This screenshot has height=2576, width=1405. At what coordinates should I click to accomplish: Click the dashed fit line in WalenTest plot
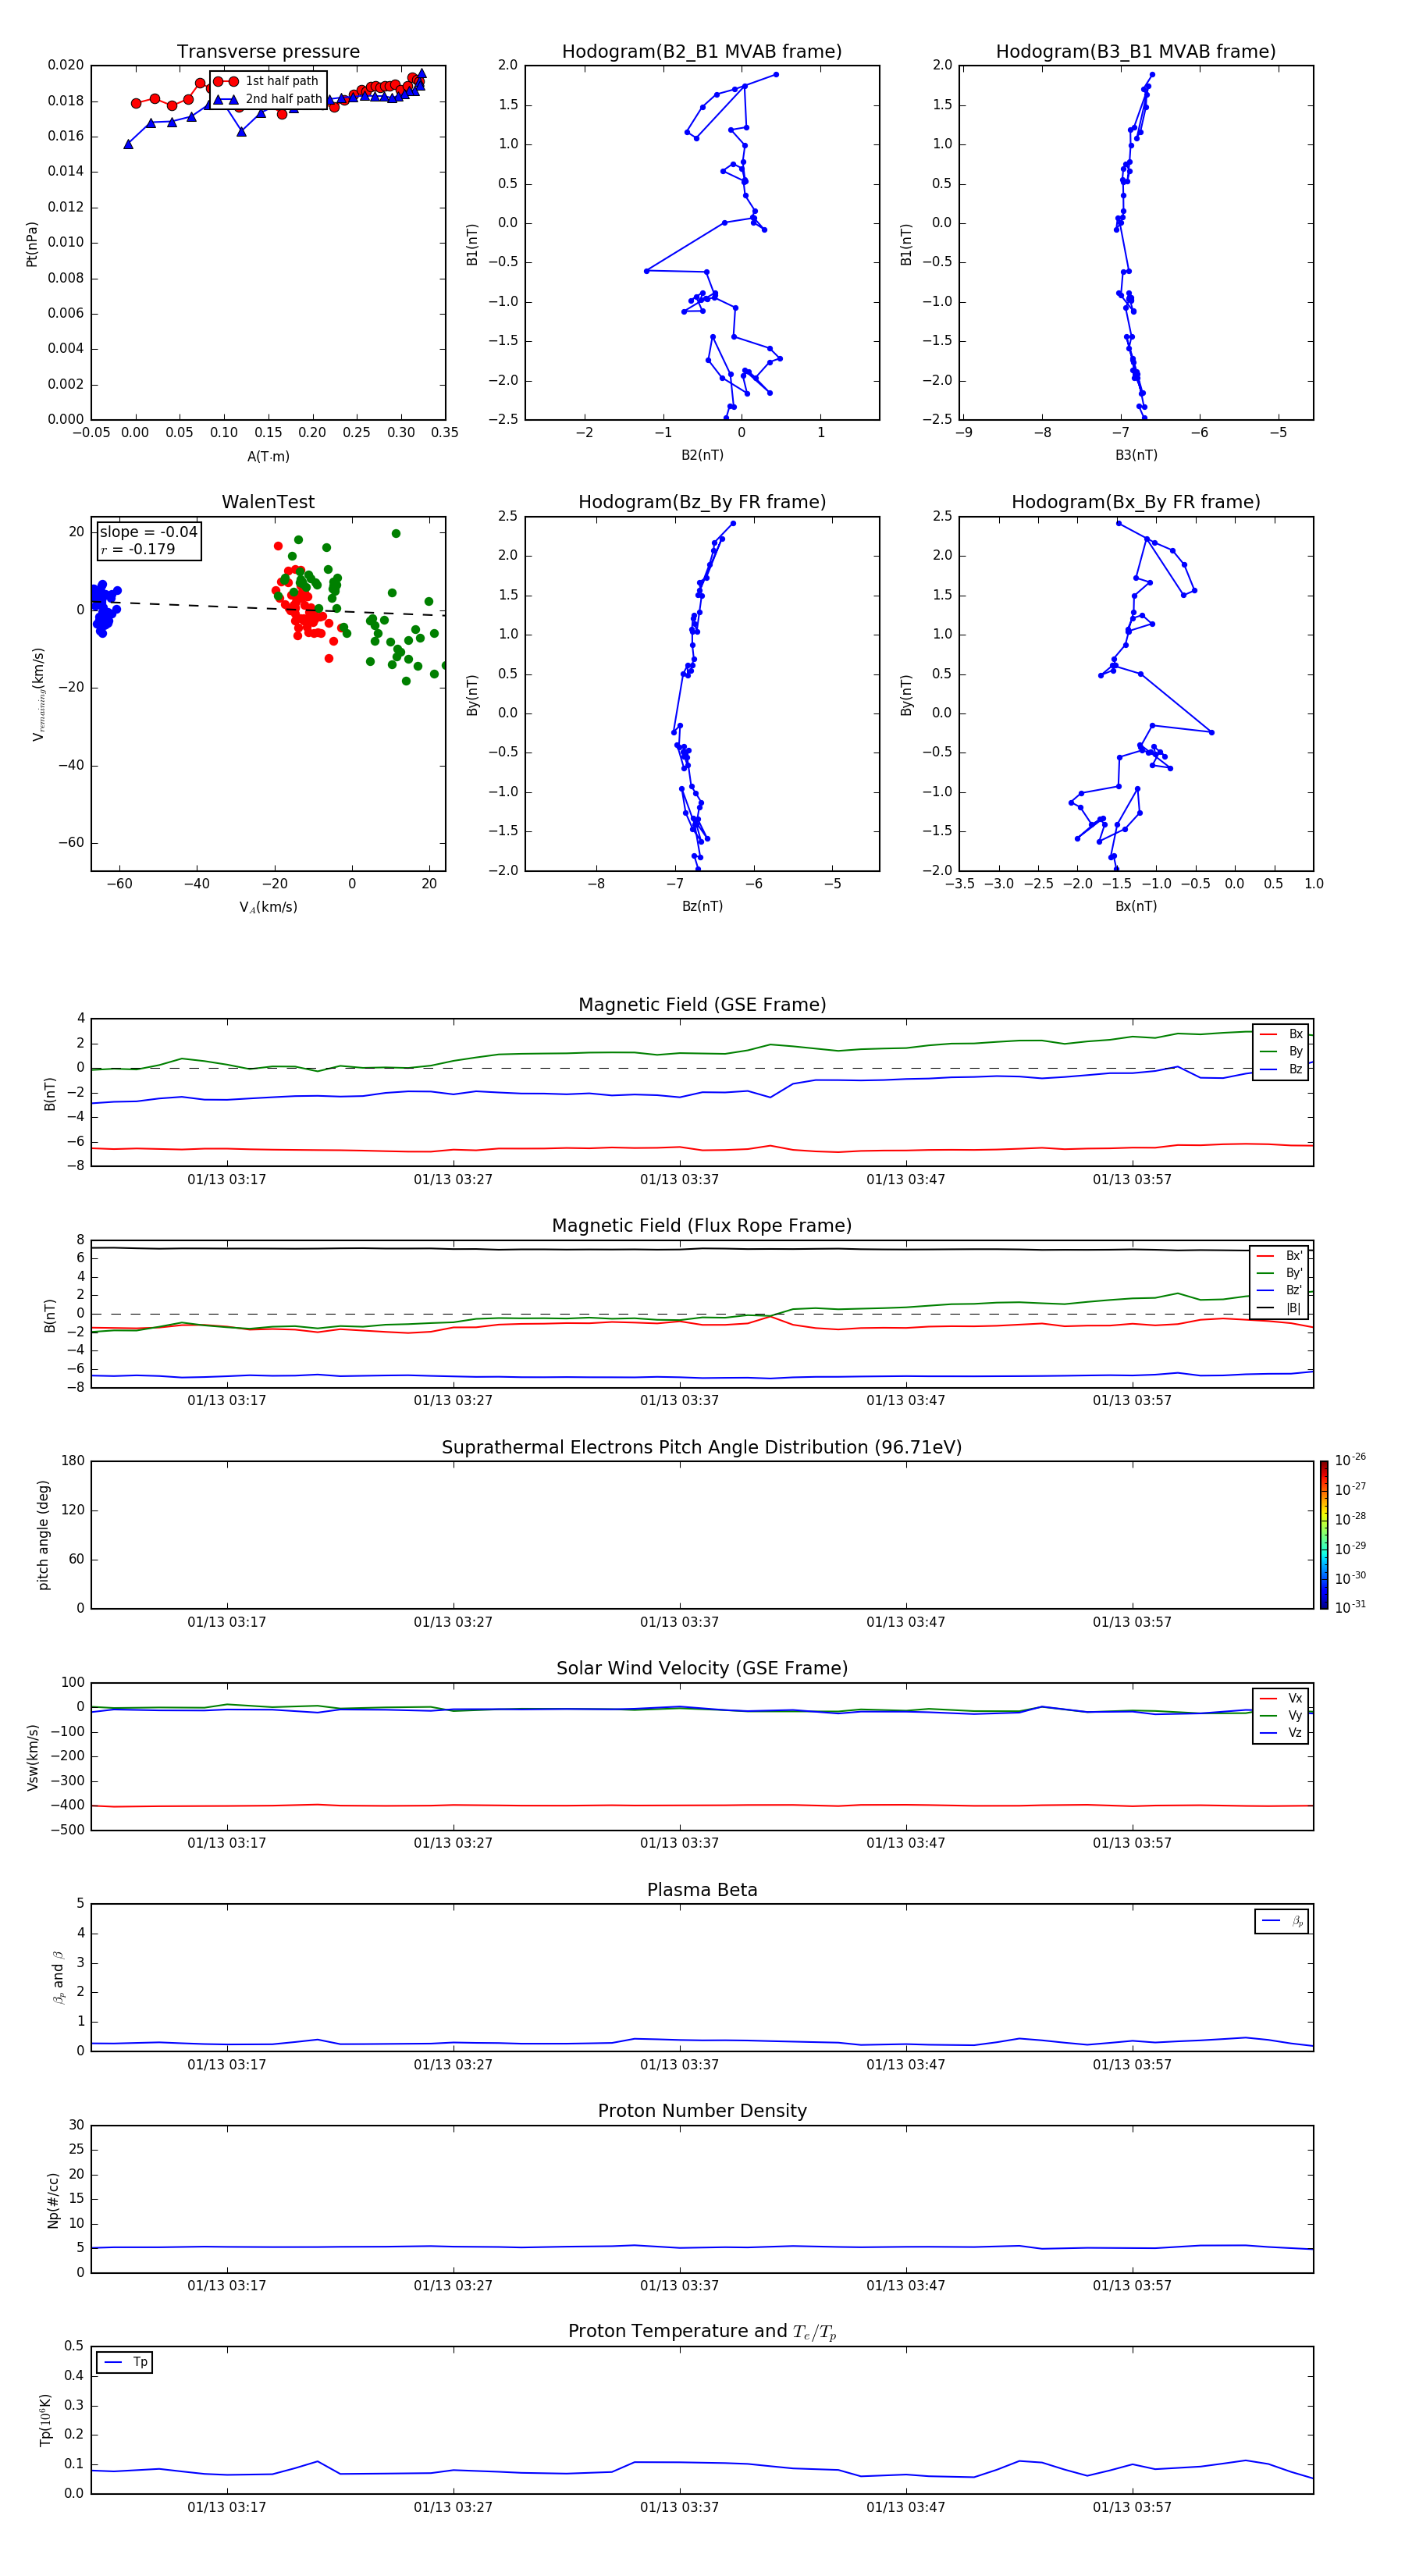tap(268, 608)
